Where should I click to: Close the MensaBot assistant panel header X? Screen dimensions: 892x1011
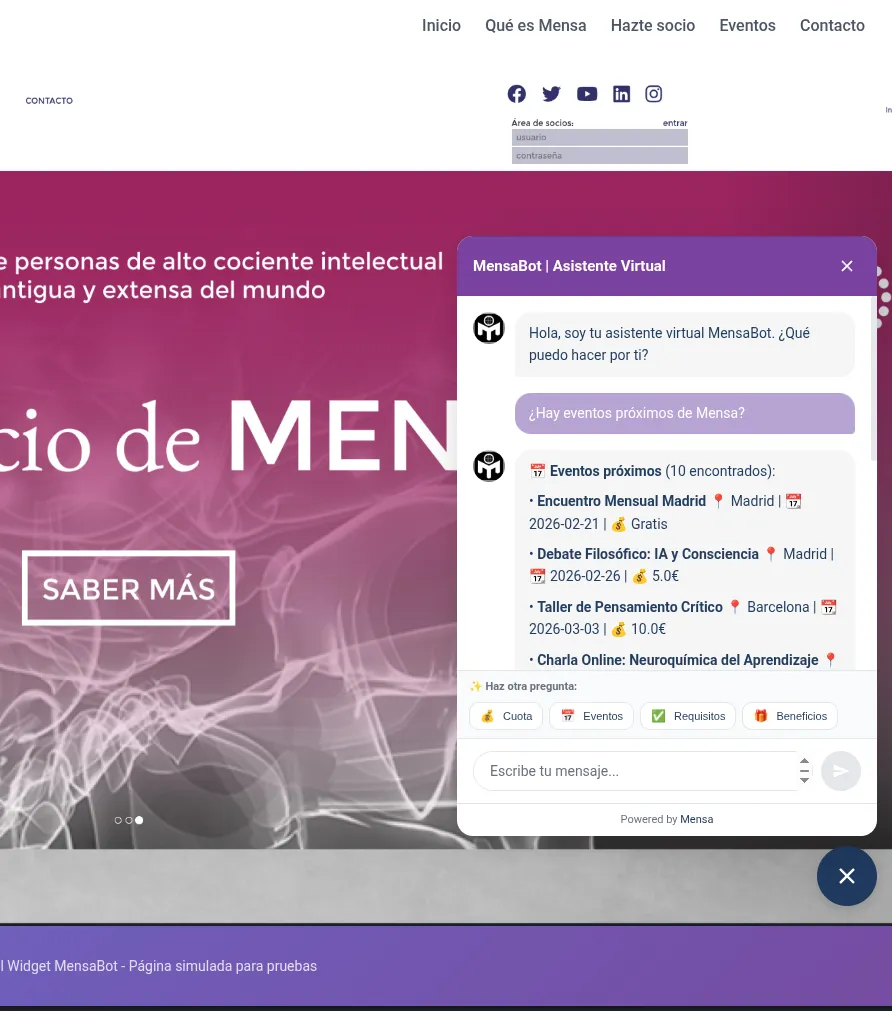847,266
